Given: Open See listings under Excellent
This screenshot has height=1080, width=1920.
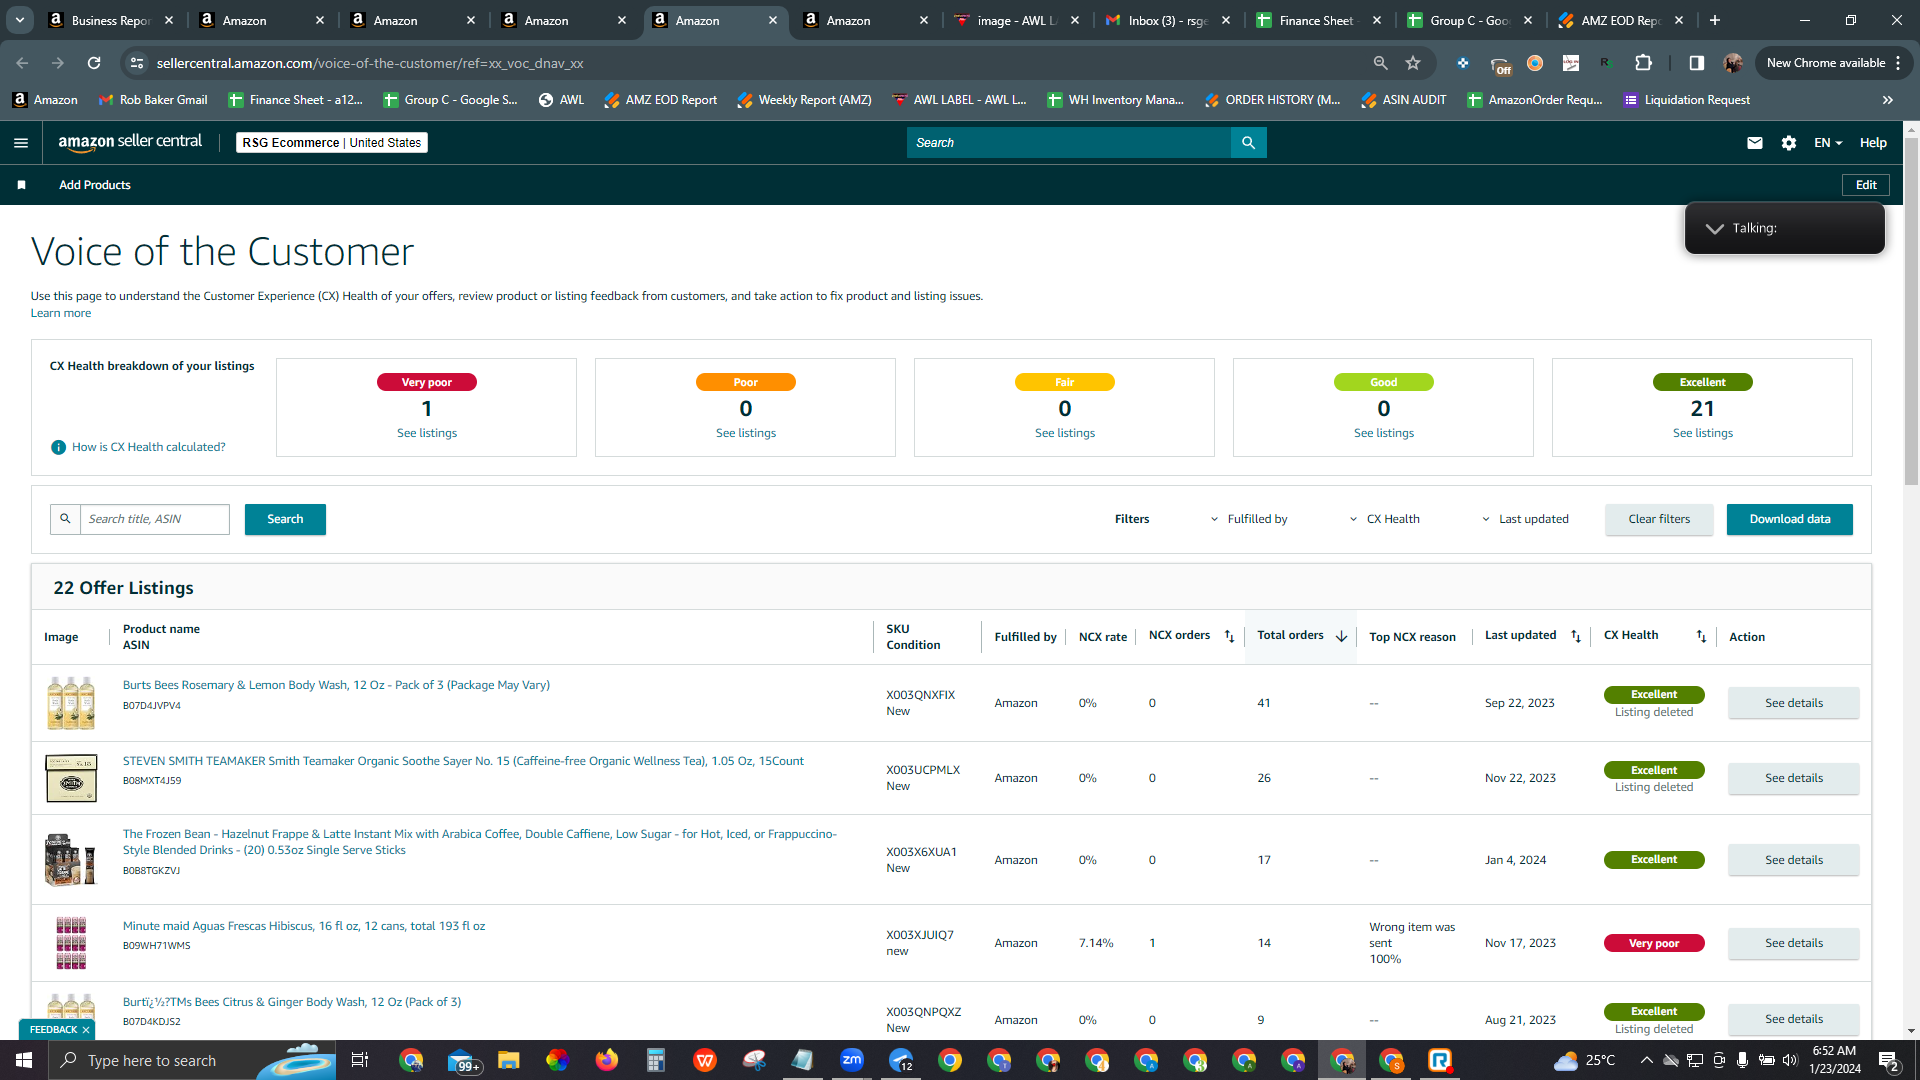Looking at the screenshot, I should coord(1703,433).
